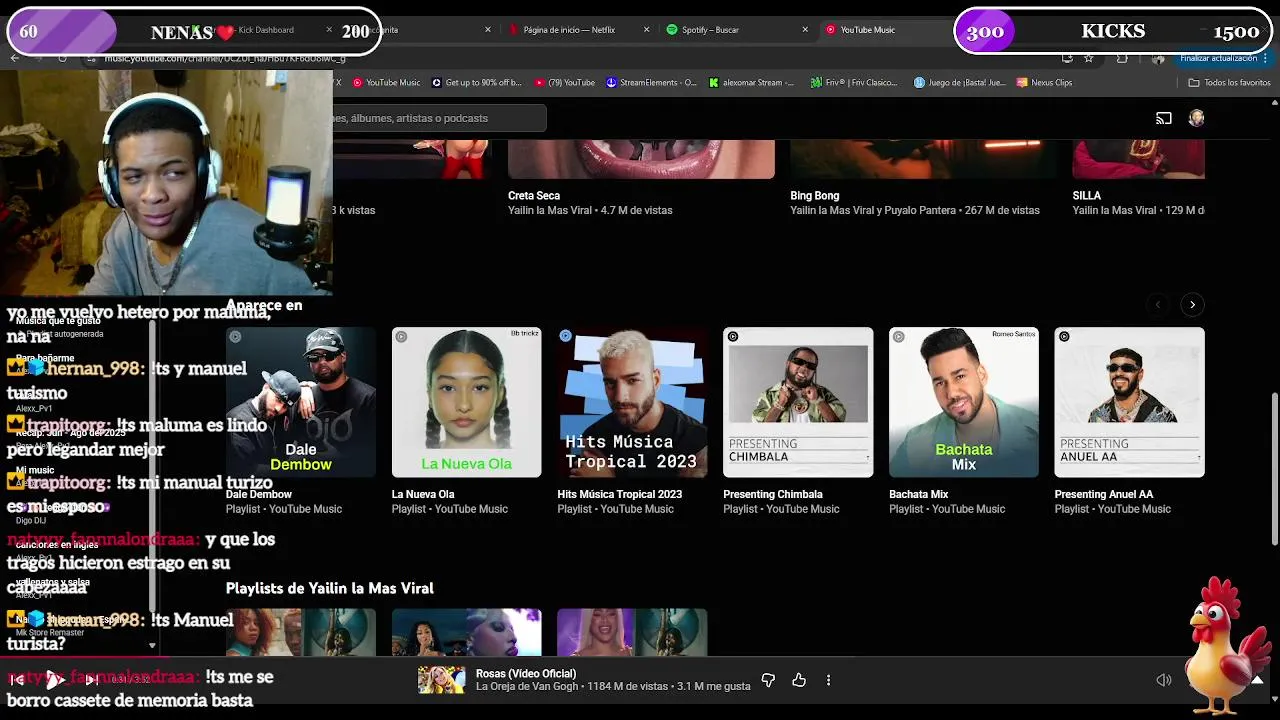
Task: Click Hits Música Tropical 2023 title text
Action: click(x=620, y=494)
